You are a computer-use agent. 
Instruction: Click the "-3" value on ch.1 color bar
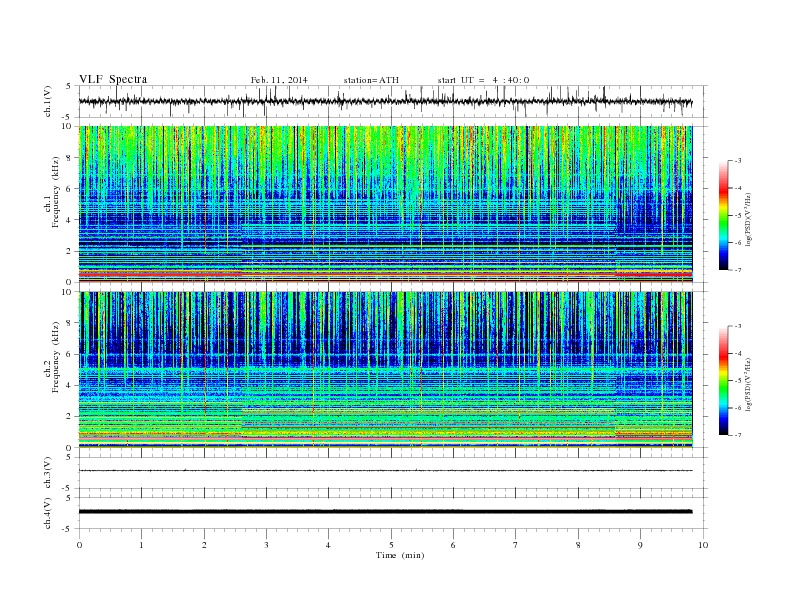pyautogui.click(x=737, y=161)
